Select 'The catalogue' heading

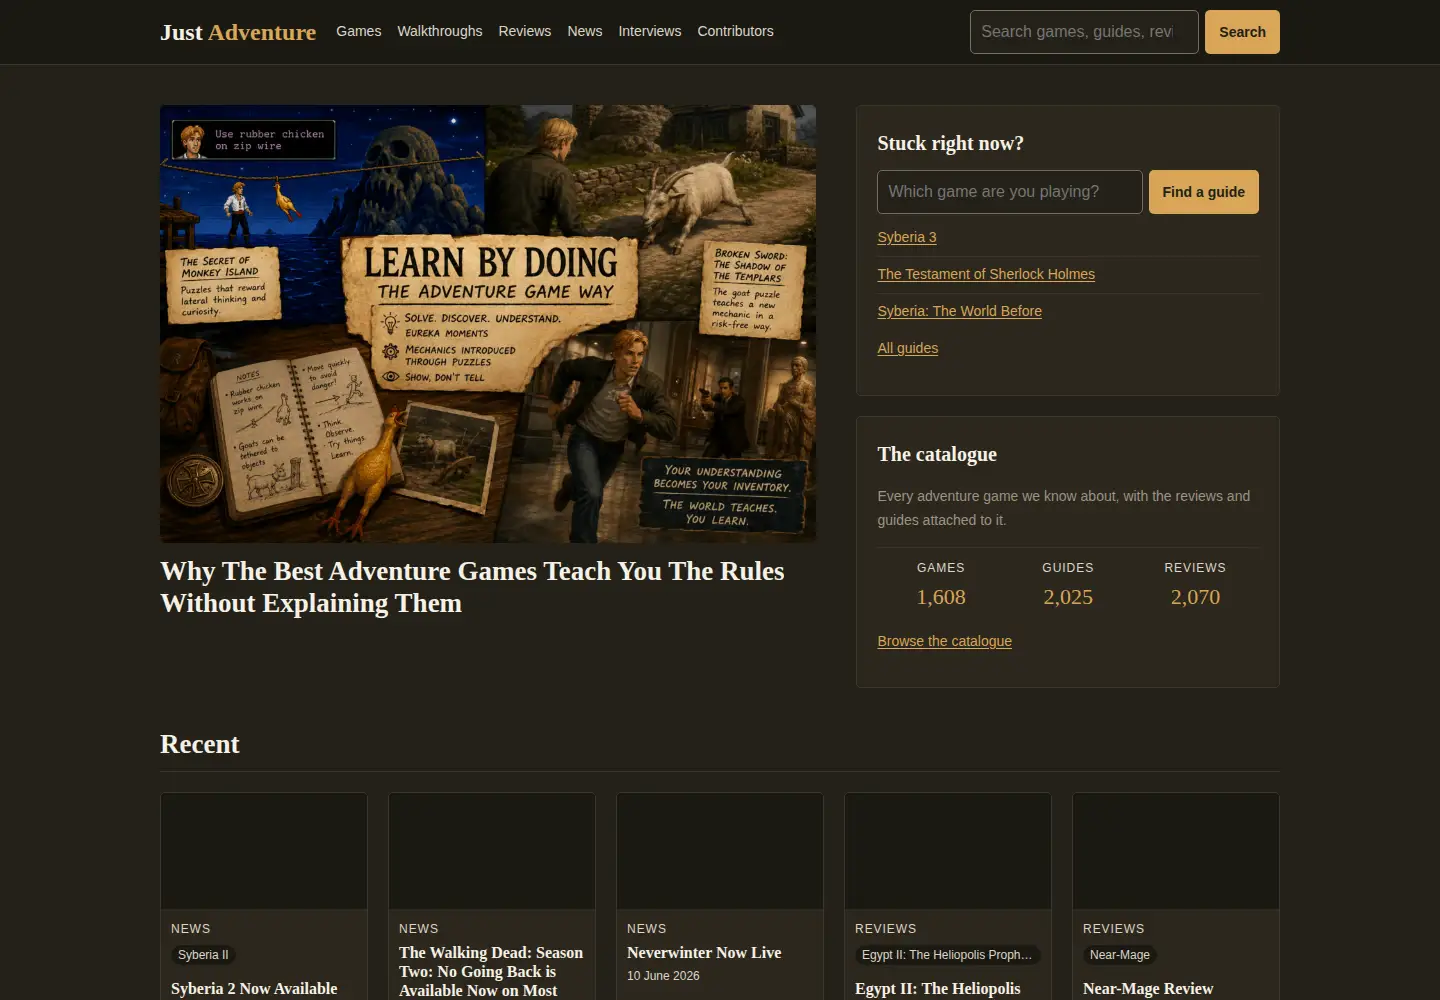pos(937,454)
